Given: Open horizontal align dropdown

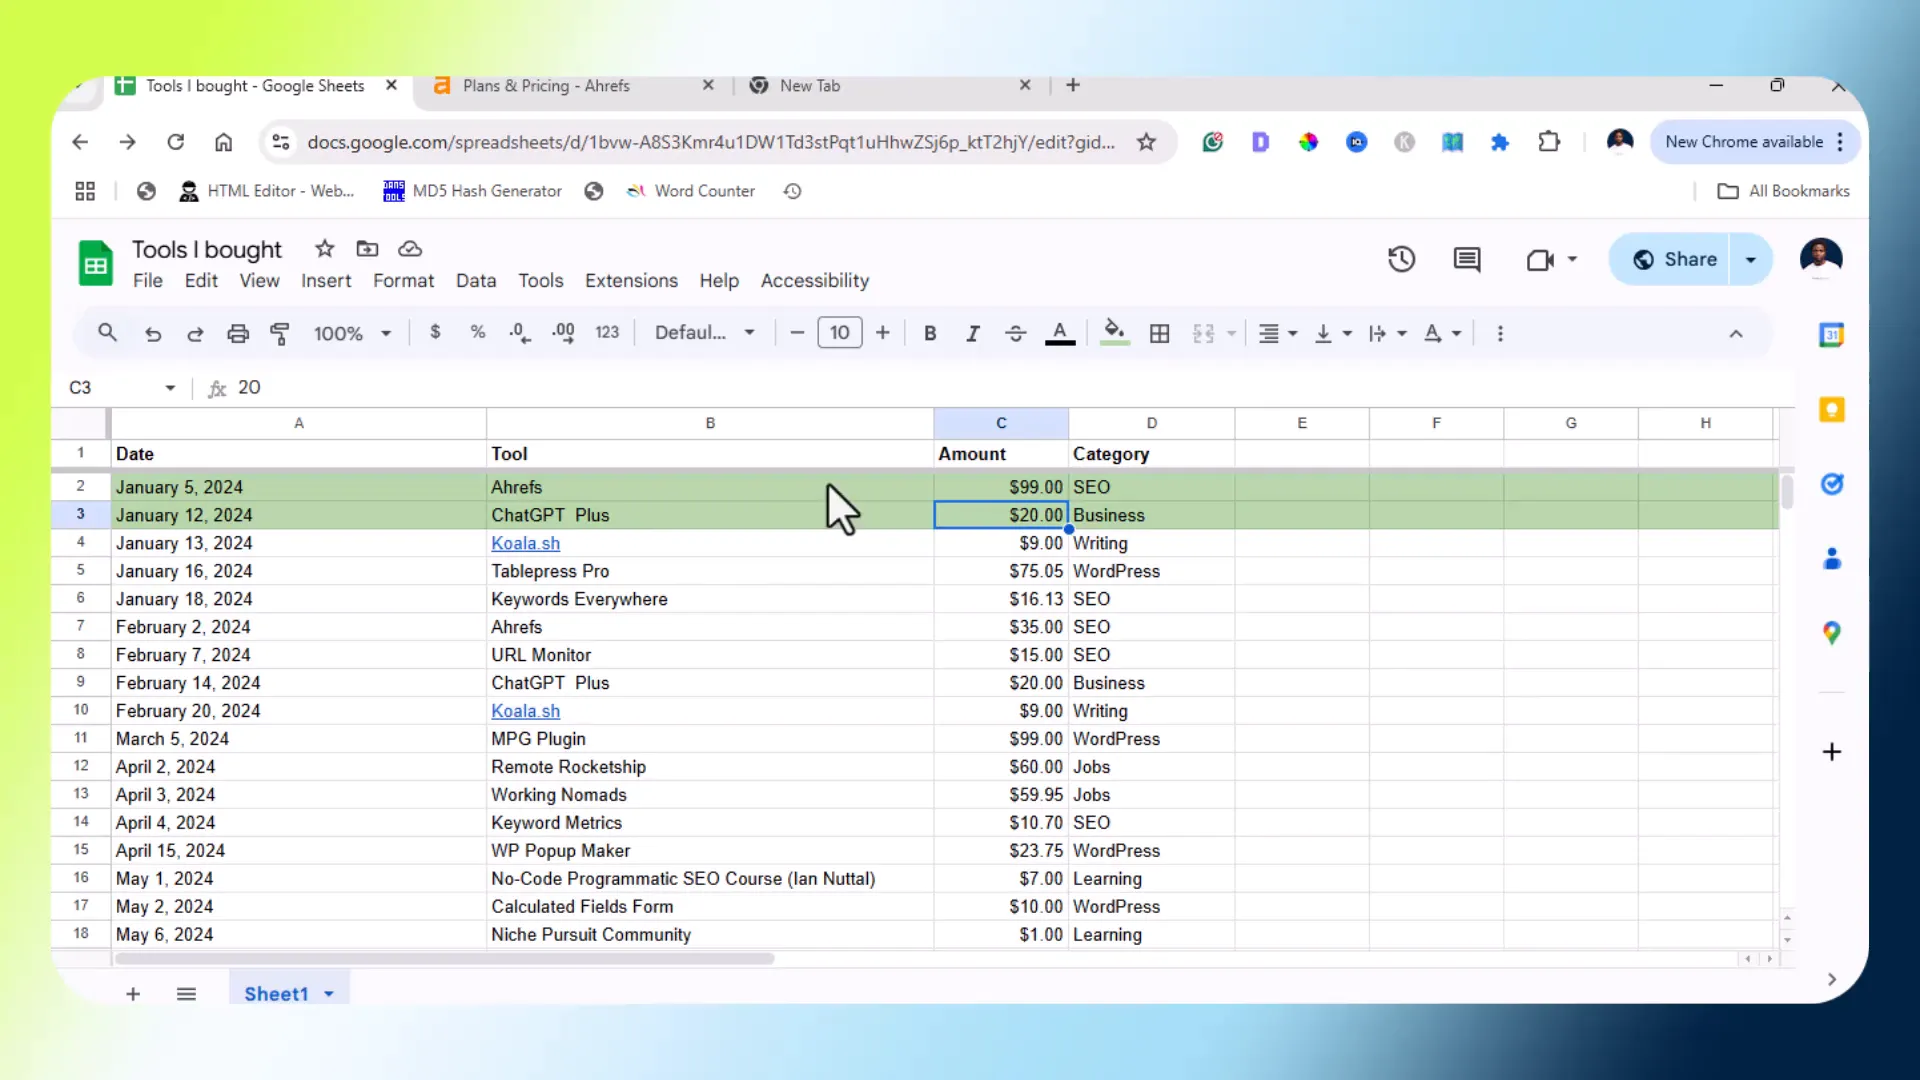Looking at the screenshot, I should (1278, 334).
